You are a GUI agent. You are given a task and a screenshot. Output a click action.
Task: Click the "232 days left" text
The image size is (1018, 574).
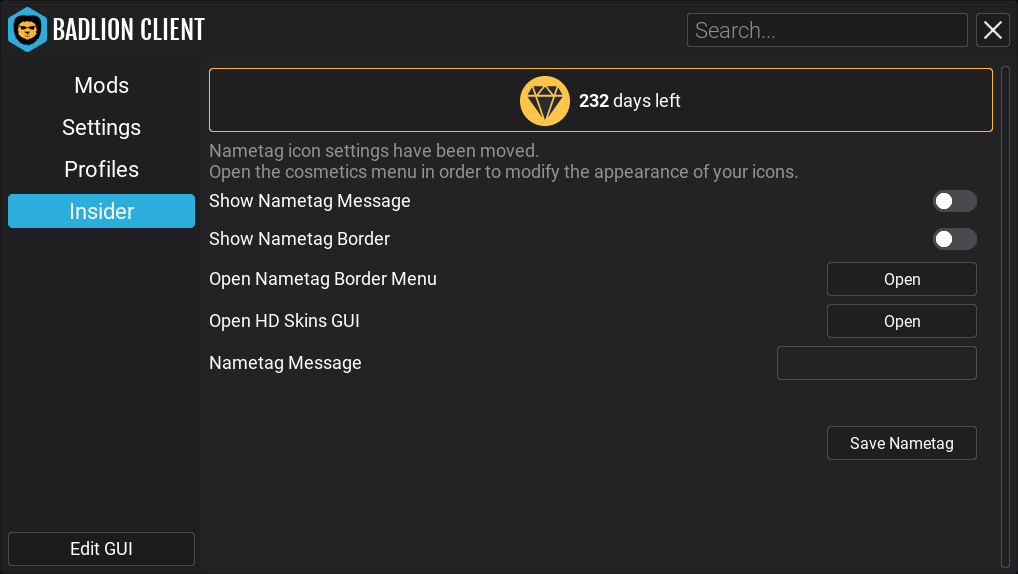pos(629,101)
